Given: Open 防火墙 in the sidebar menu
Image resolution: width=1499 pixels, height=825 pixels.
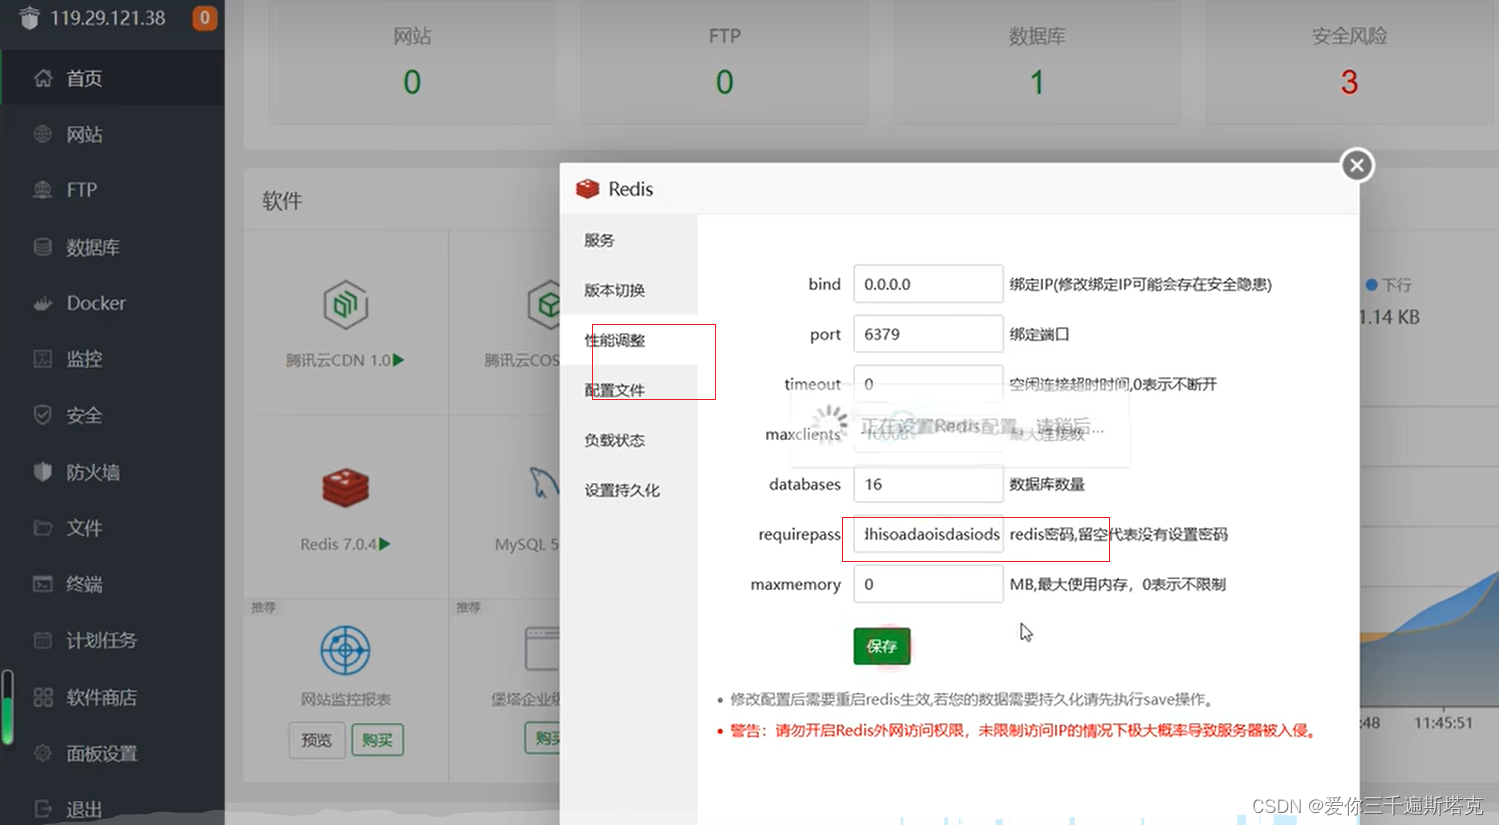Looking at the screenshot, I should click(112, 472).
